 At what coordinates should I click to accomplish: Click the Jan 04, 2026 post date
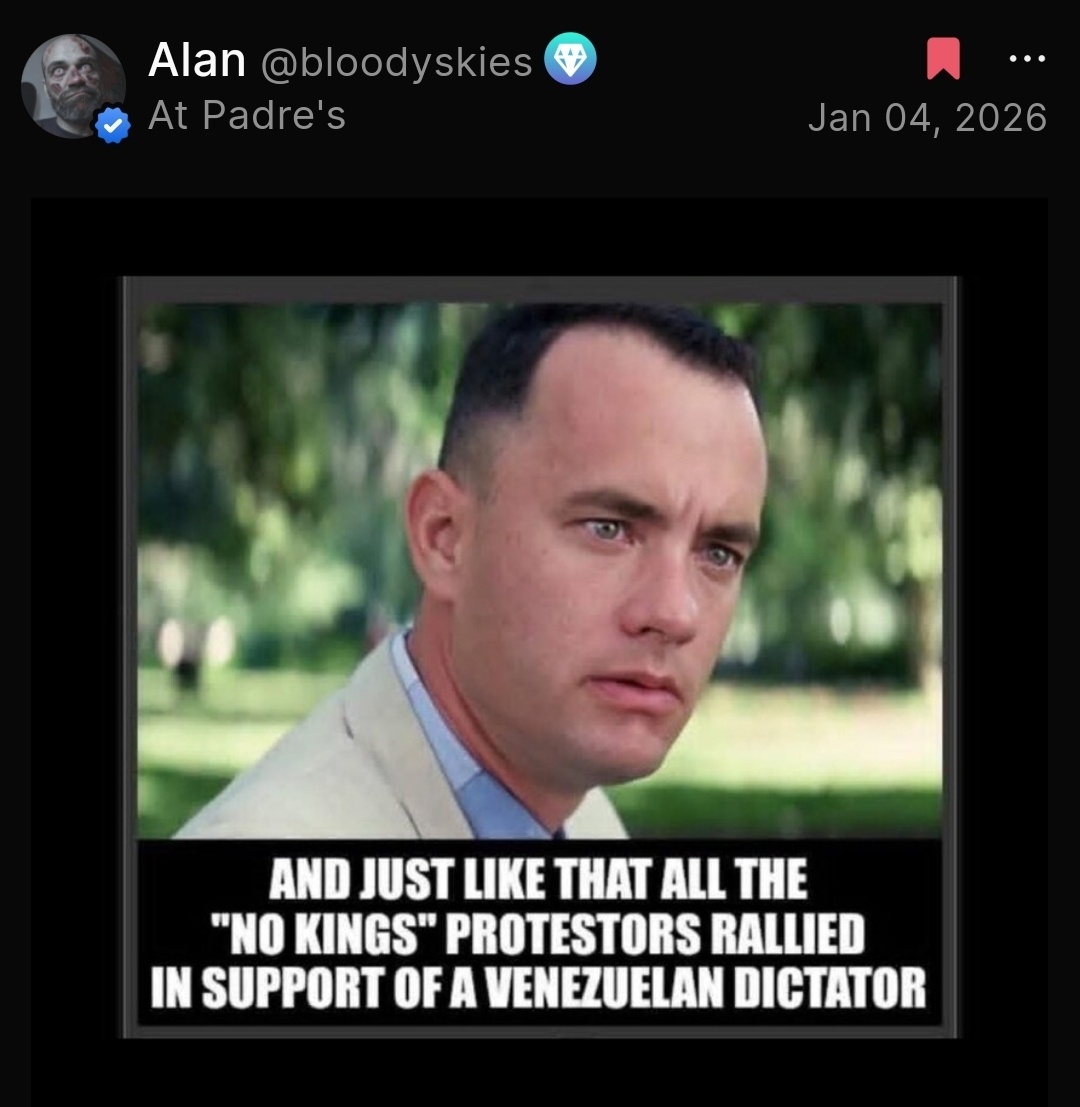point(928,117)
